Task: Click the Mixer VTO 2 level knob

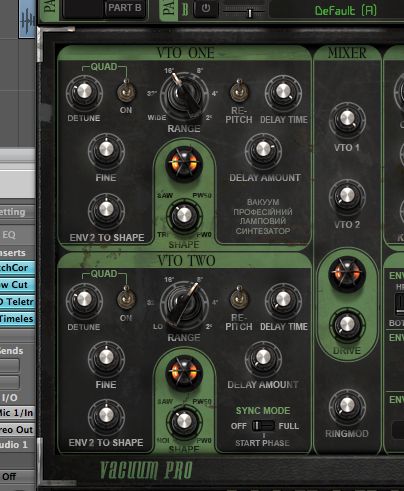Action: click(347, 196)
